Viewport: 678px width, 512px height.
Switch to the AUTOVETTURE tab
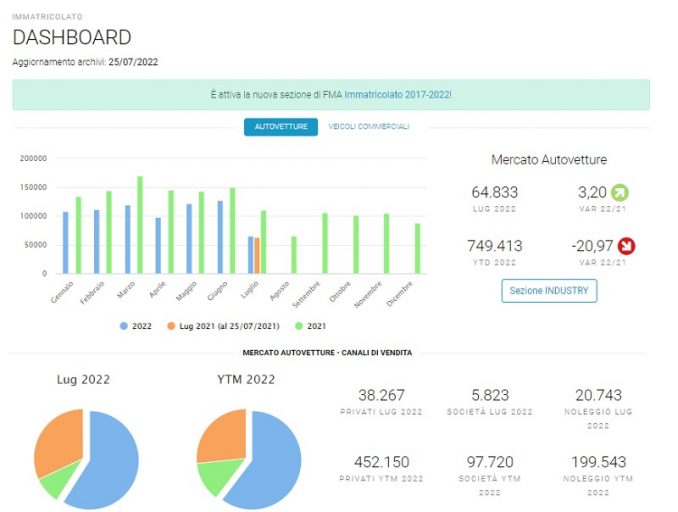click(281, 127)
